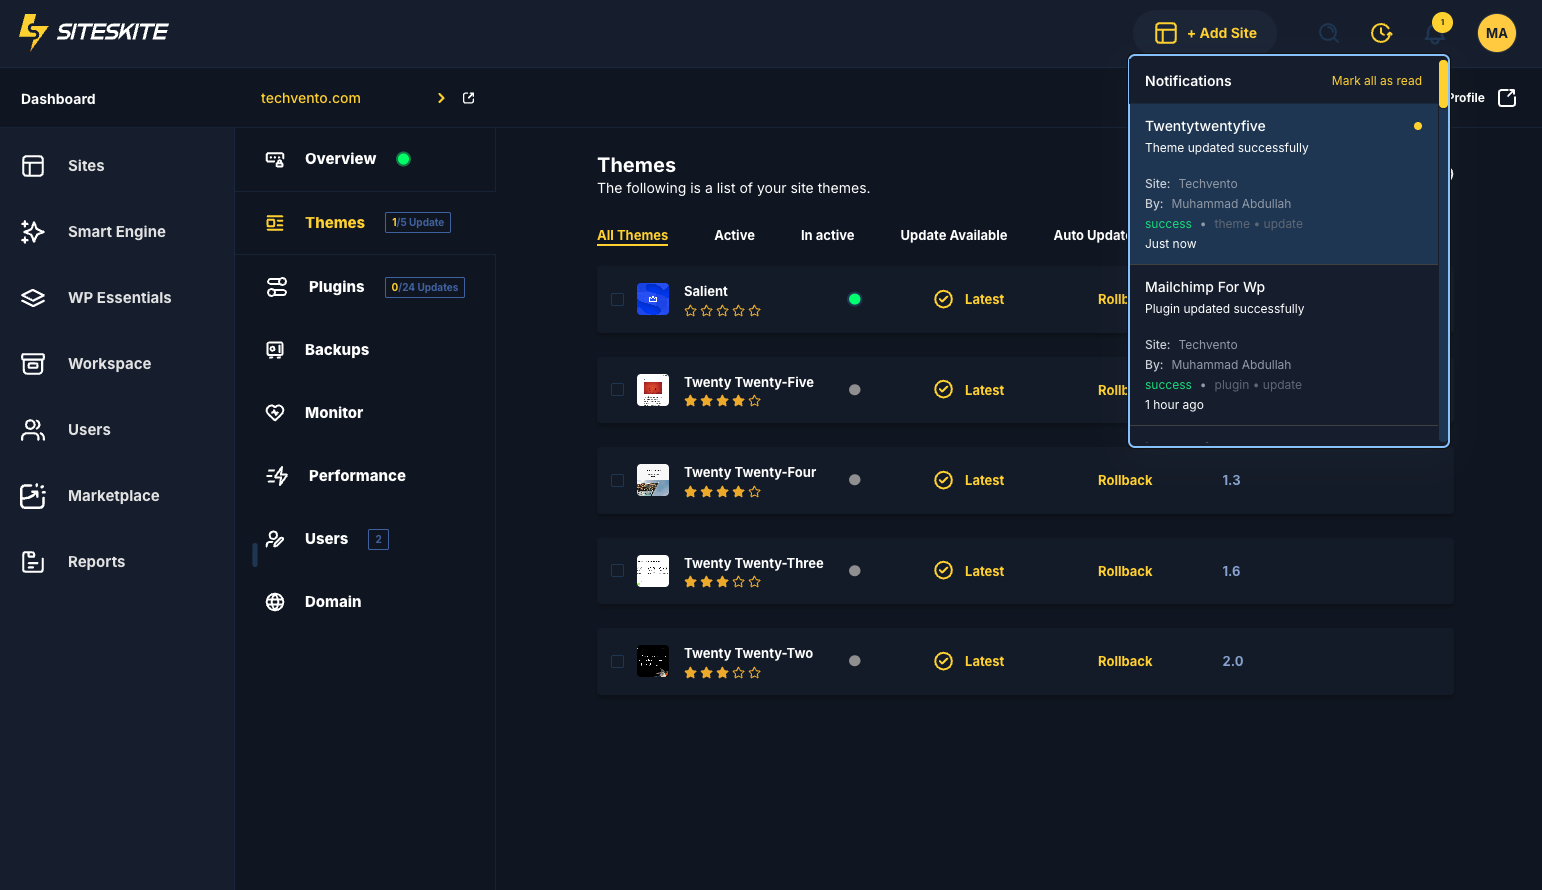Open the MA user avatar menu

(x=1496, y=33)
